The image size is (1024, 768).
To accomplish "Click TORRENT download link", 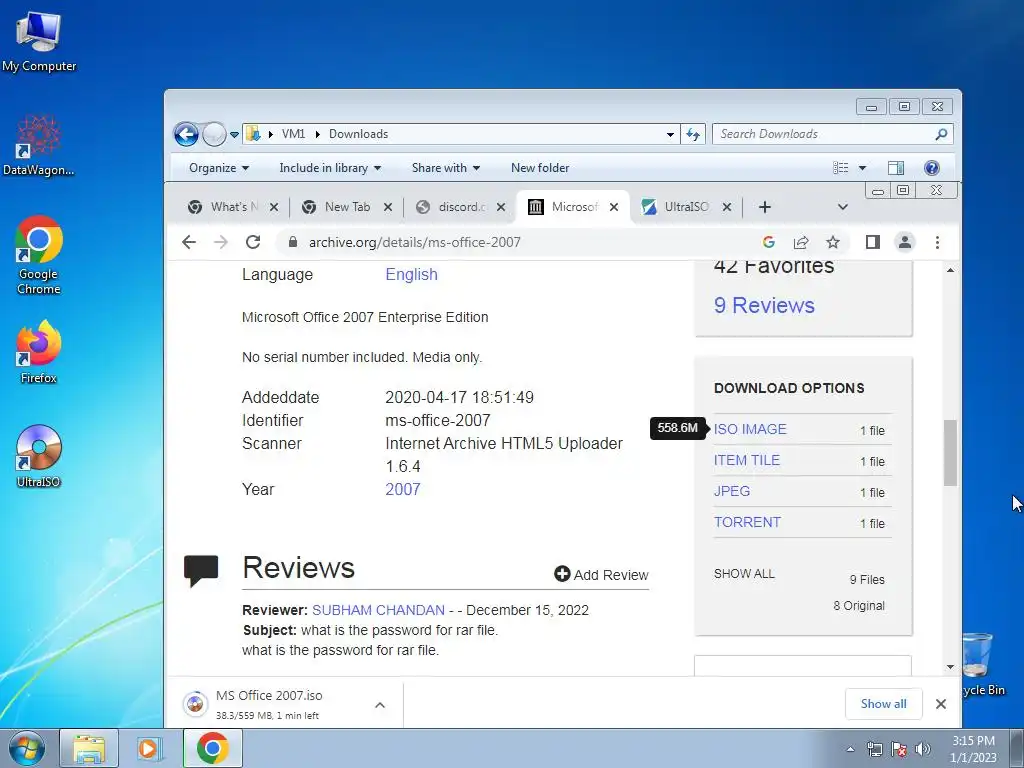I will (747, 522).
